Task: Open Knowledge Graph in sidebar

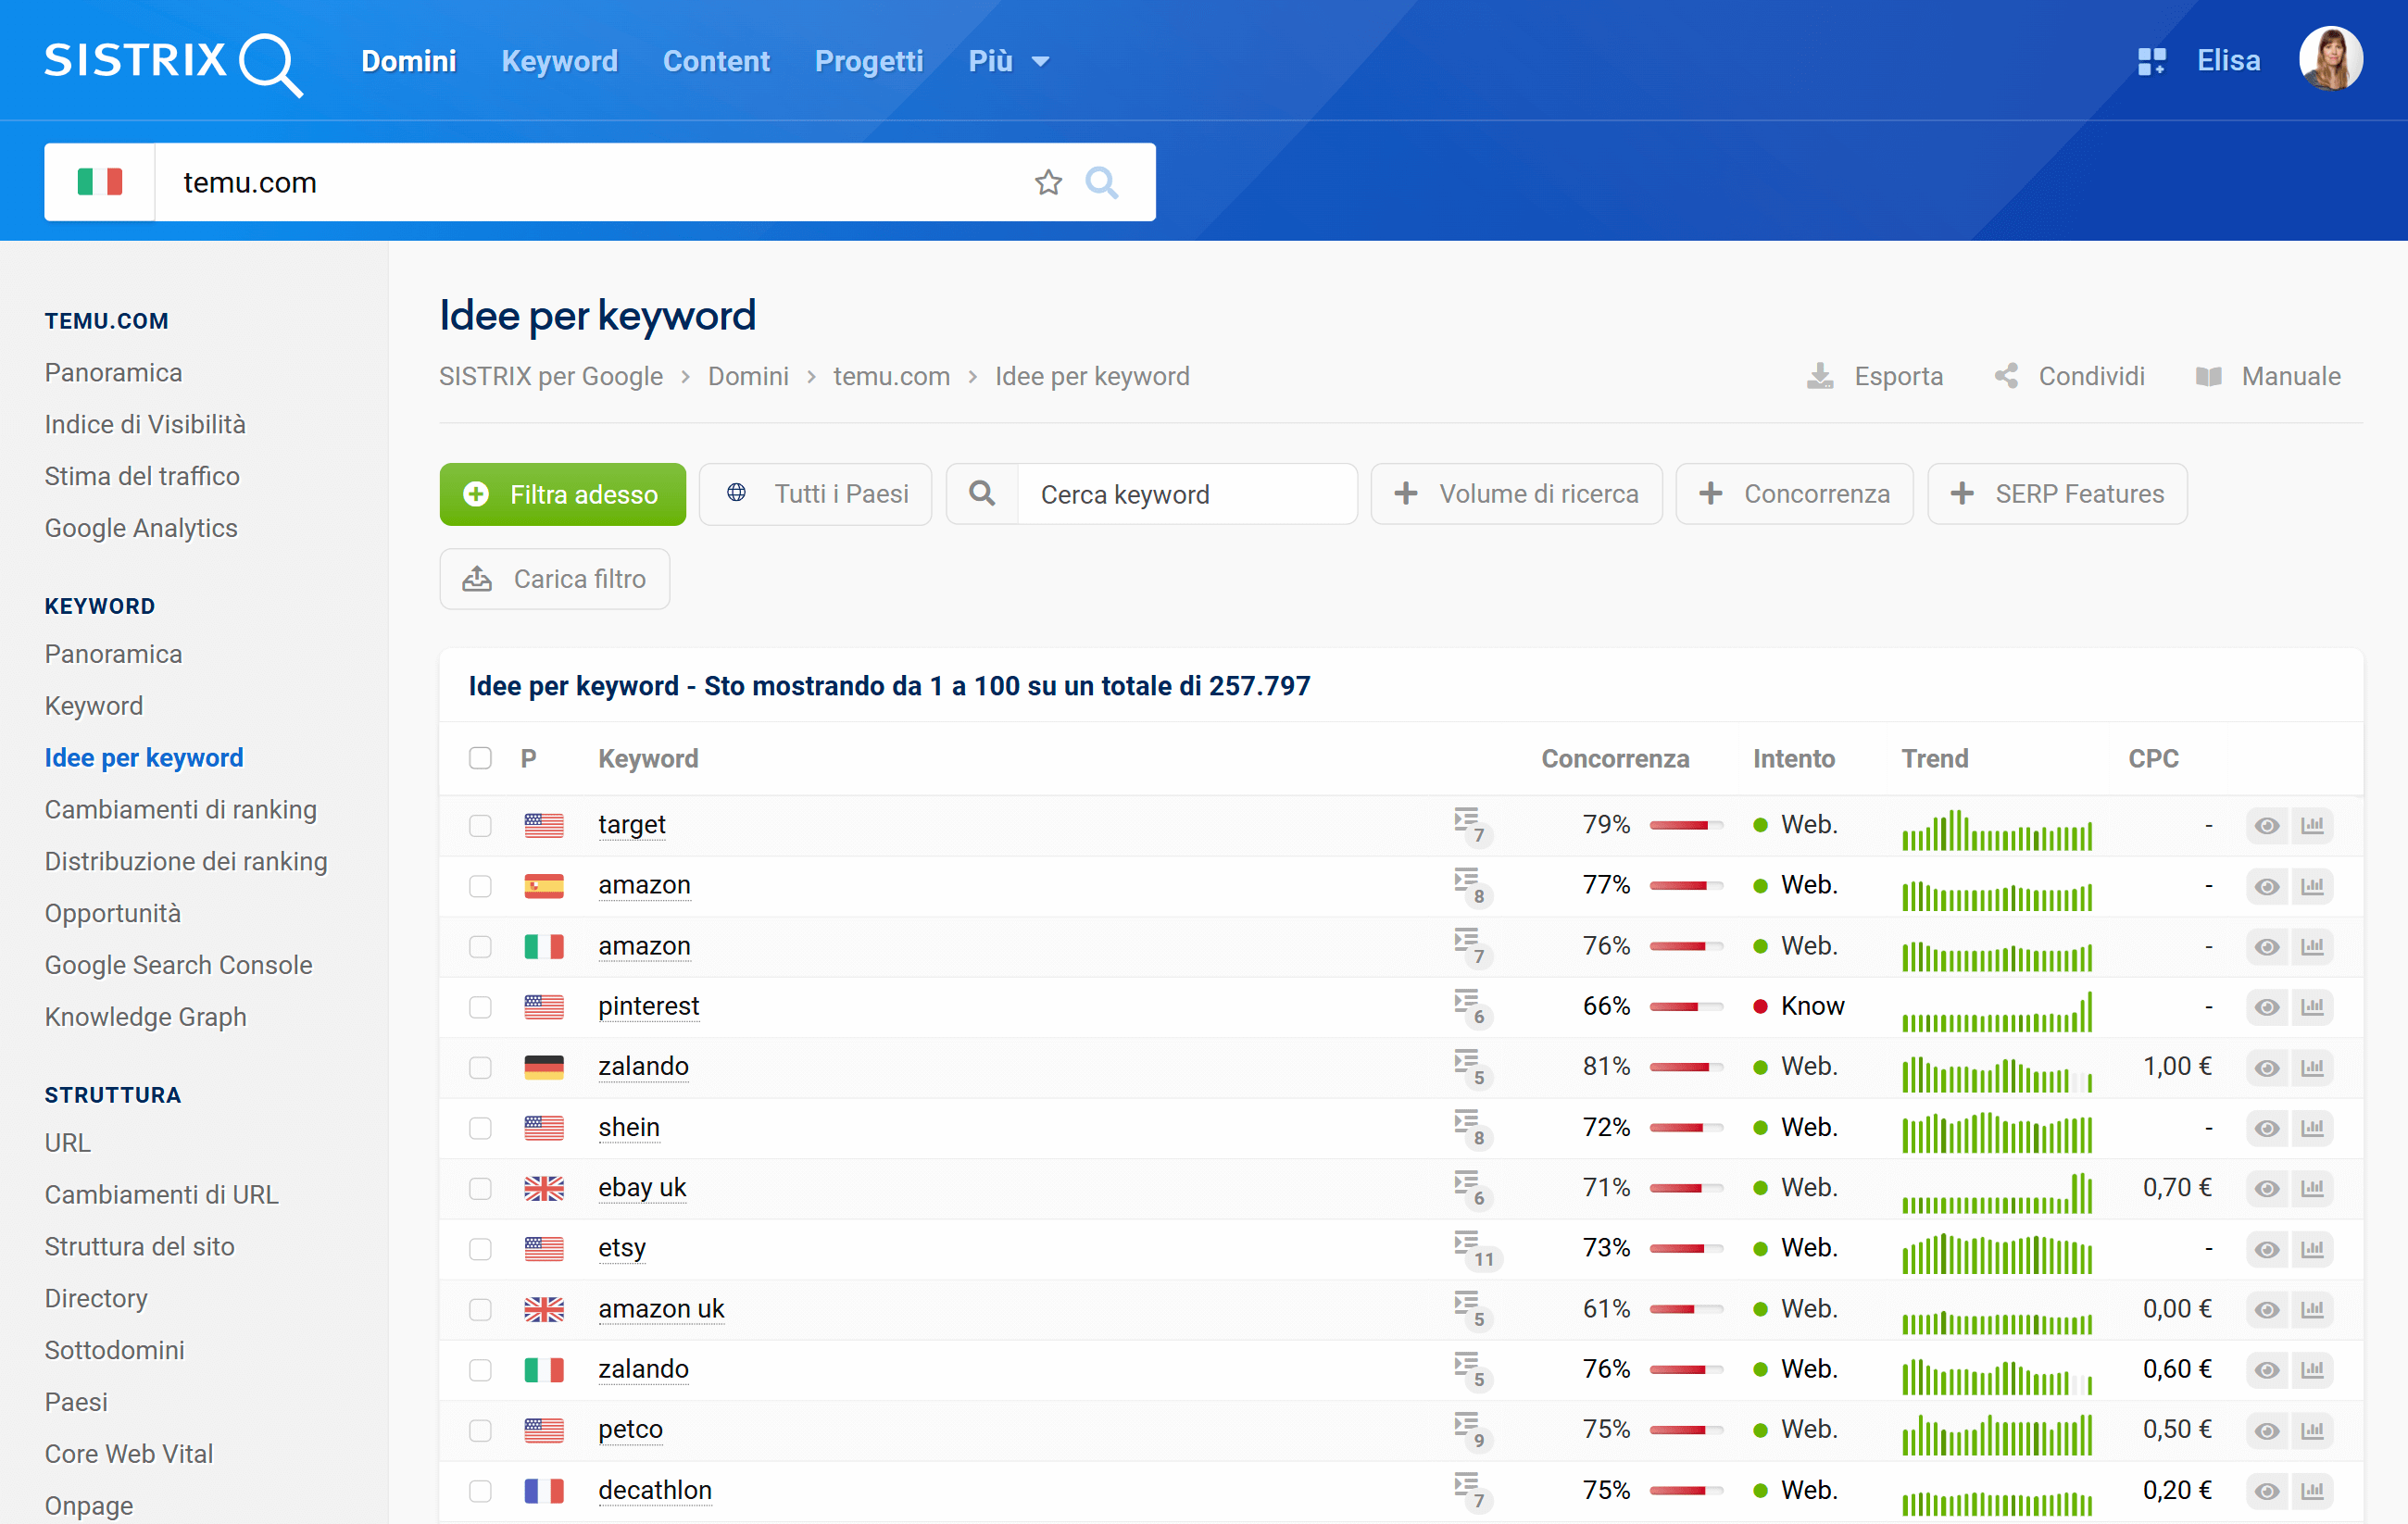Action: click(146, 1016)
